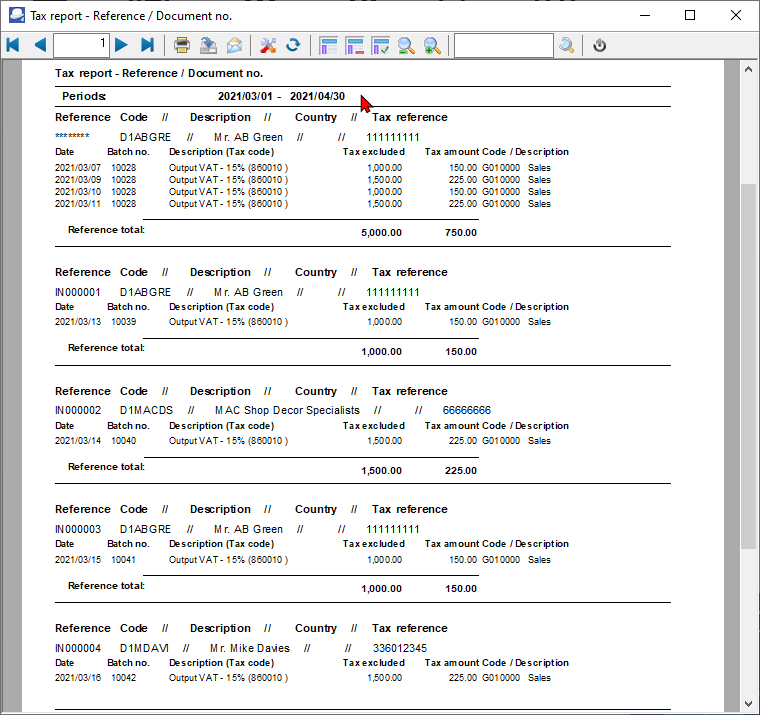Email the report via envelope icon
Image resolution: width=760 pixels, height=715 pixels.
(x=234, y=45)
